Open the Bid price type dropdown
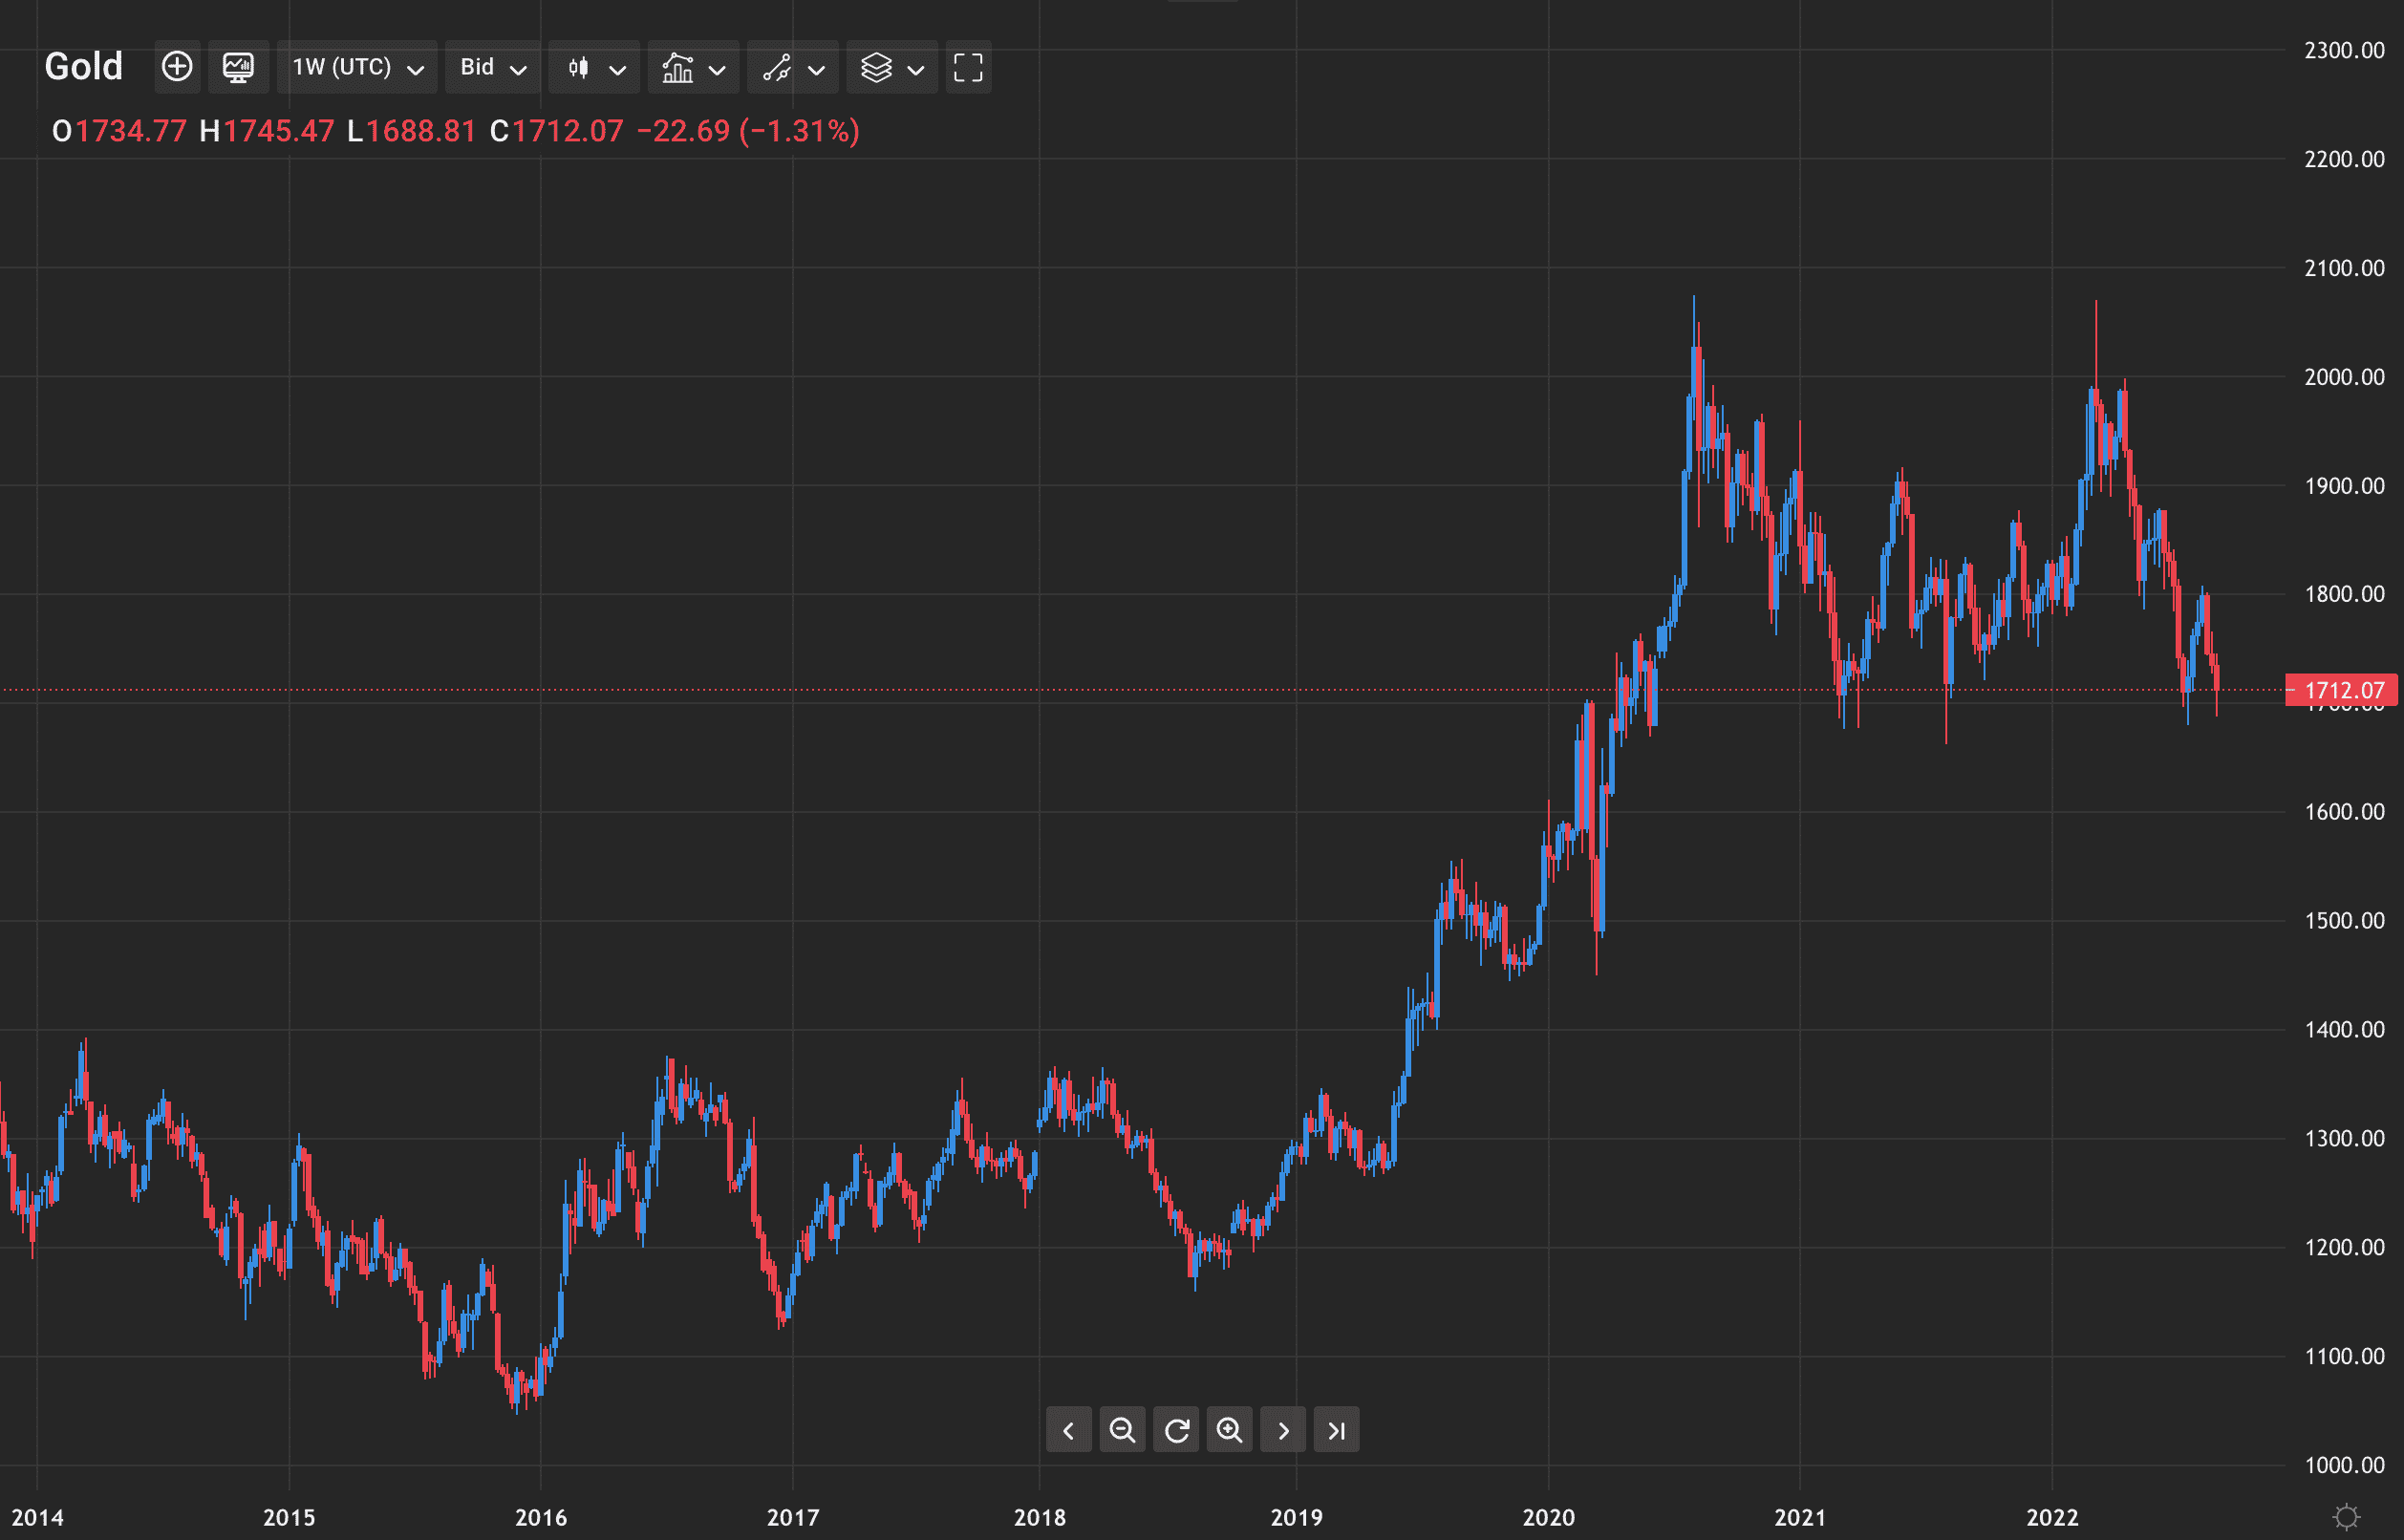This screenshot has width=2404, height=1540. pyautogui.click(x=493, y=67)
